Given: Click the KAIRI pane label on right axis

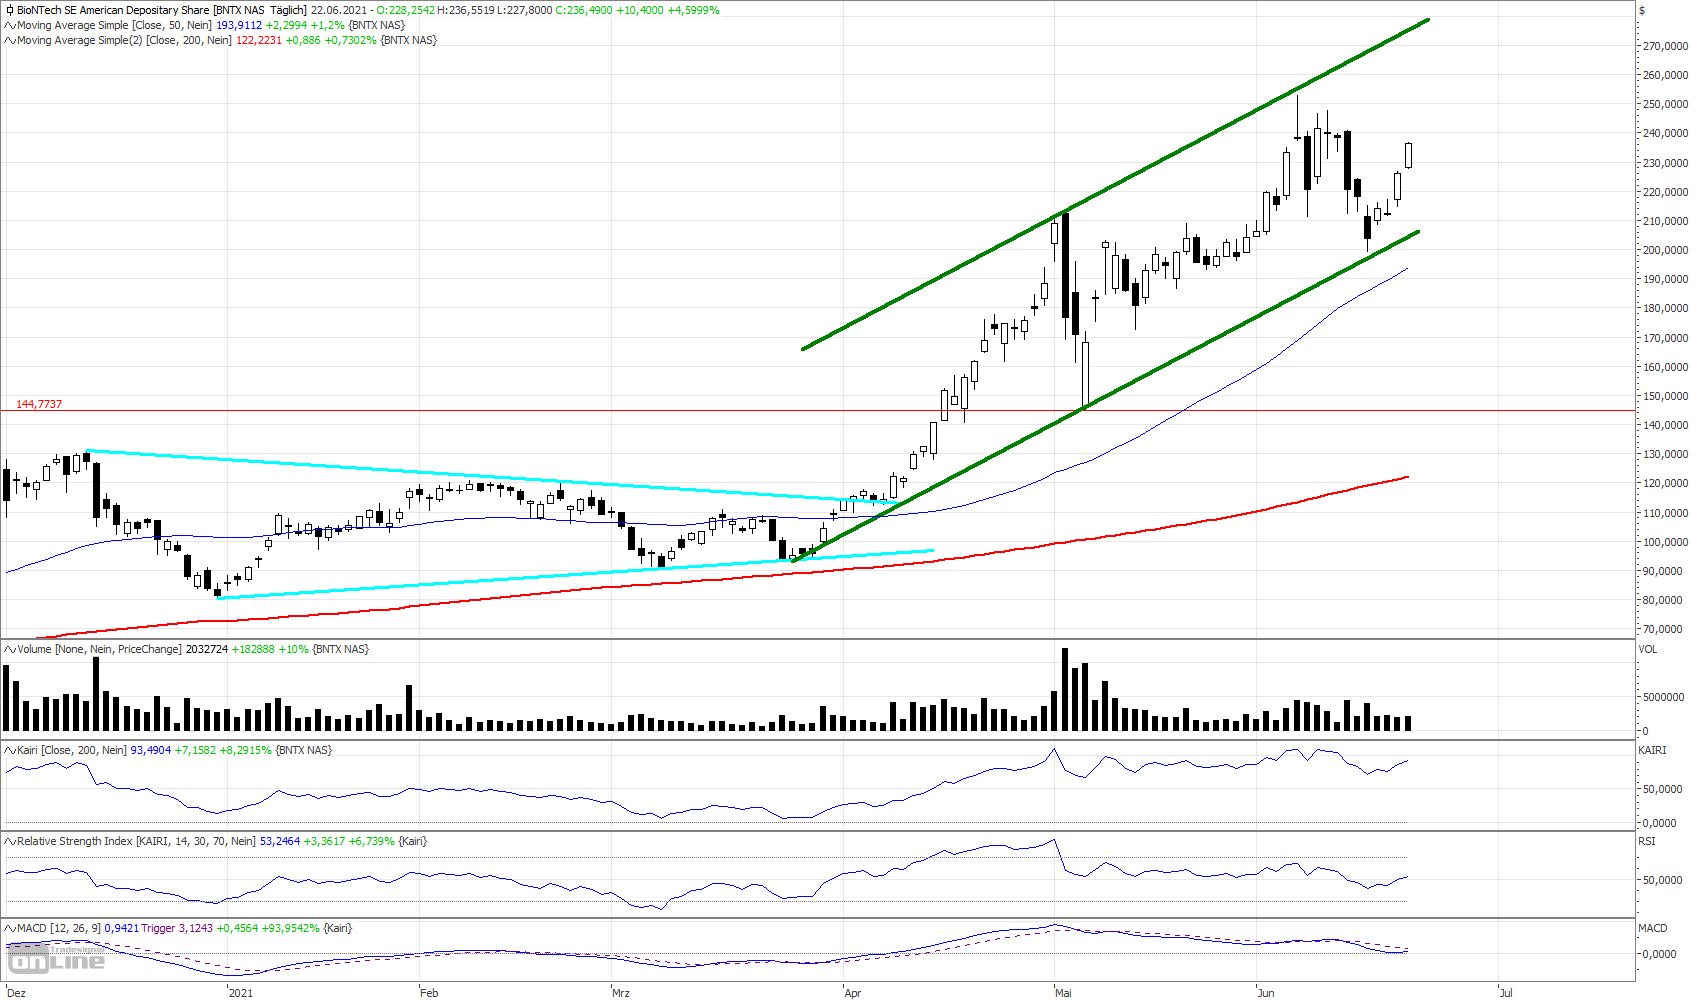Looking at the screenshot, I should 1652,750.
